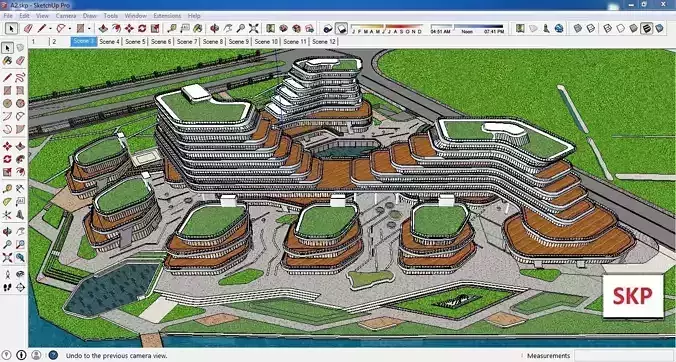
Task: Open the Instructor help icon in status bar
Action: [53, 355]
